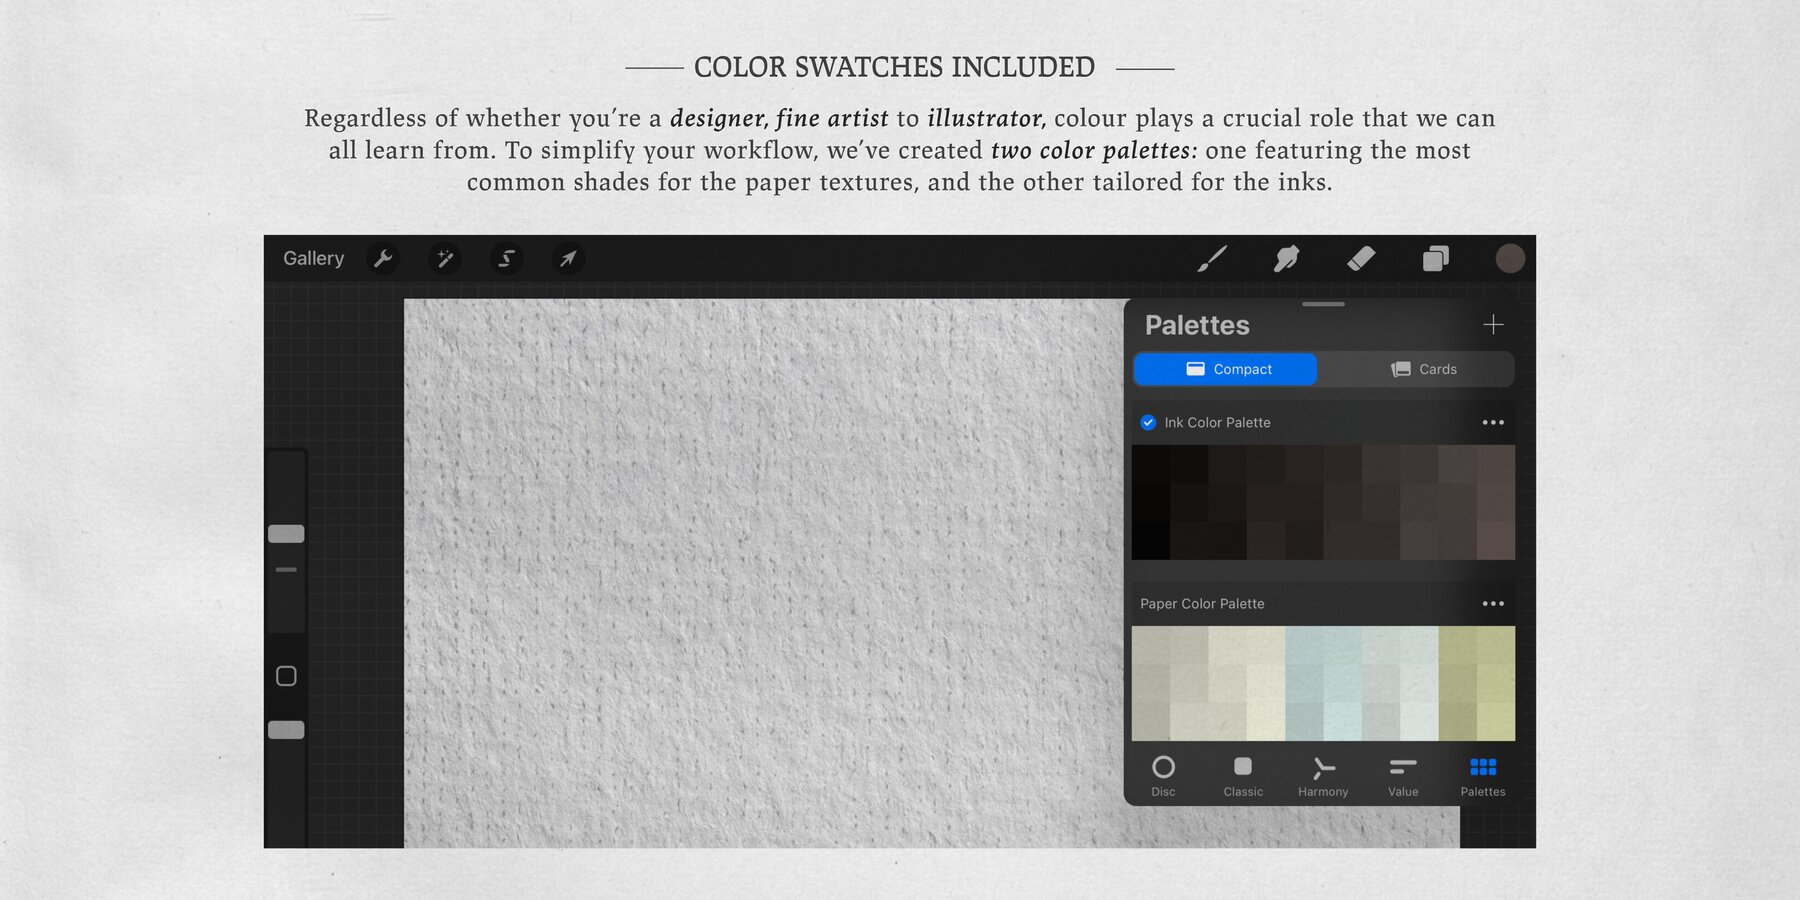
Task: Switch to the Harmony color tab
Action: click(1323, 775)
